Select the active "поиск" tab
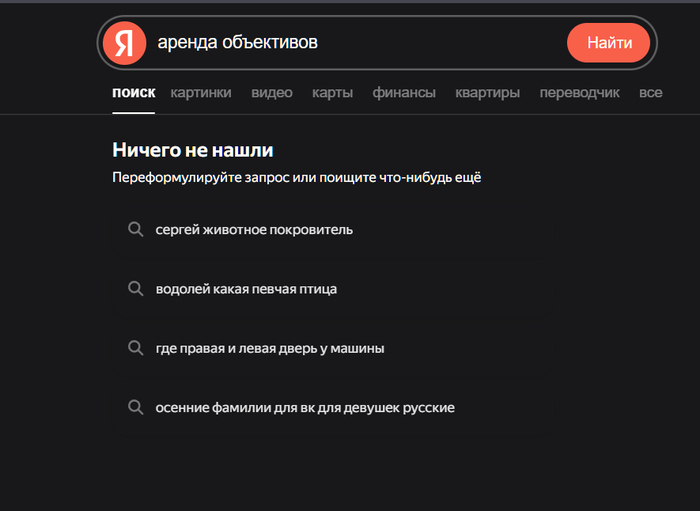 pyautogui.click(x=134, y=93)
